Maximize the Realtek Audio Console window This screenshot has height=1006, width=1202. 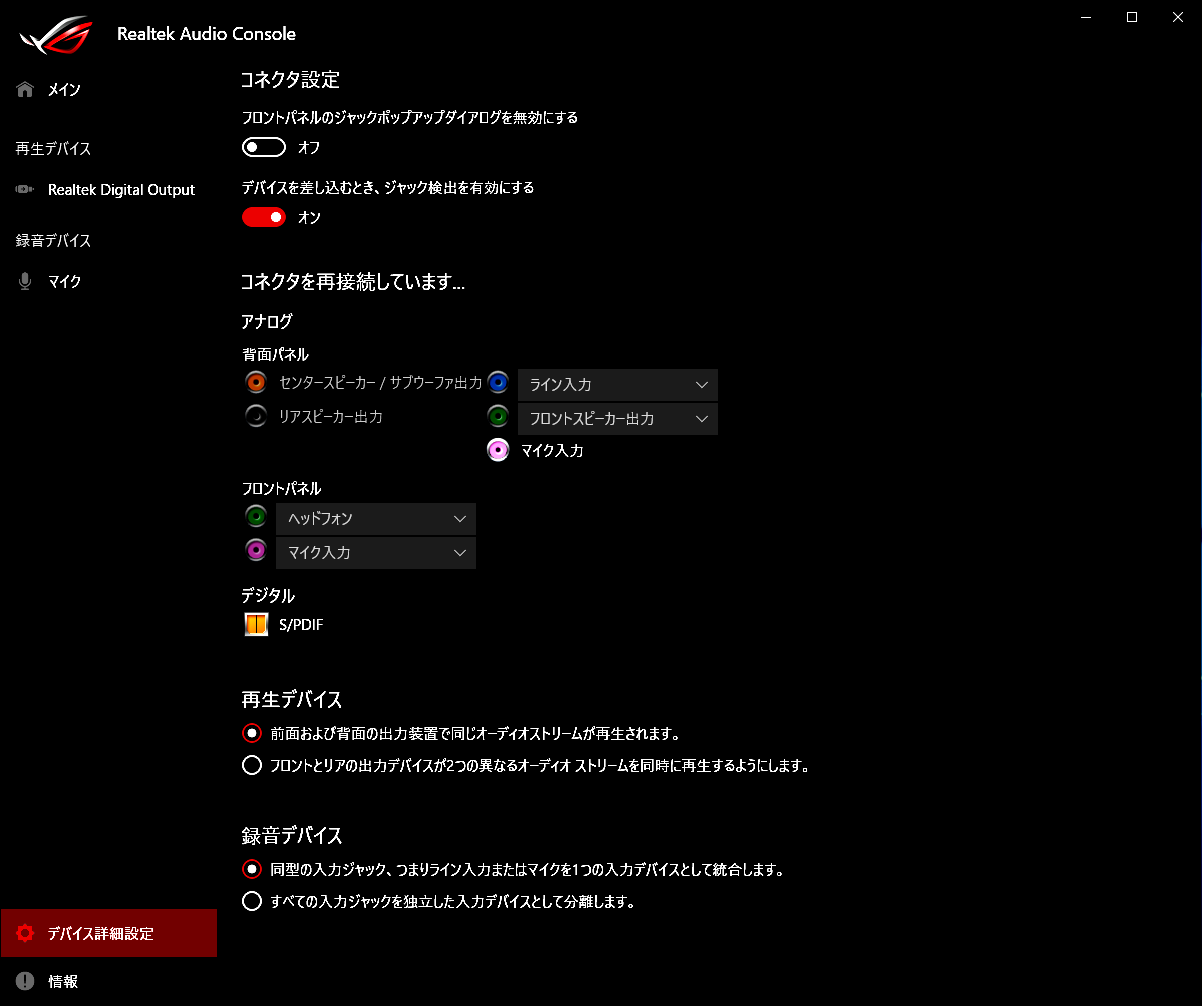tap(1132, 16)
